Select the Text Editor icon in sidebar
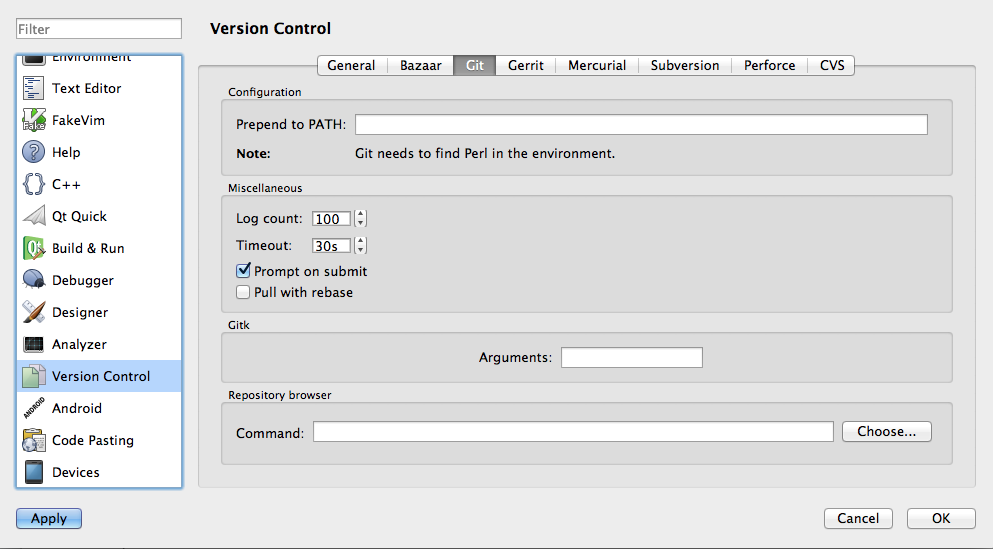This screenshot has width=993, height=549. pyautogui.click(x=34, y=88)
